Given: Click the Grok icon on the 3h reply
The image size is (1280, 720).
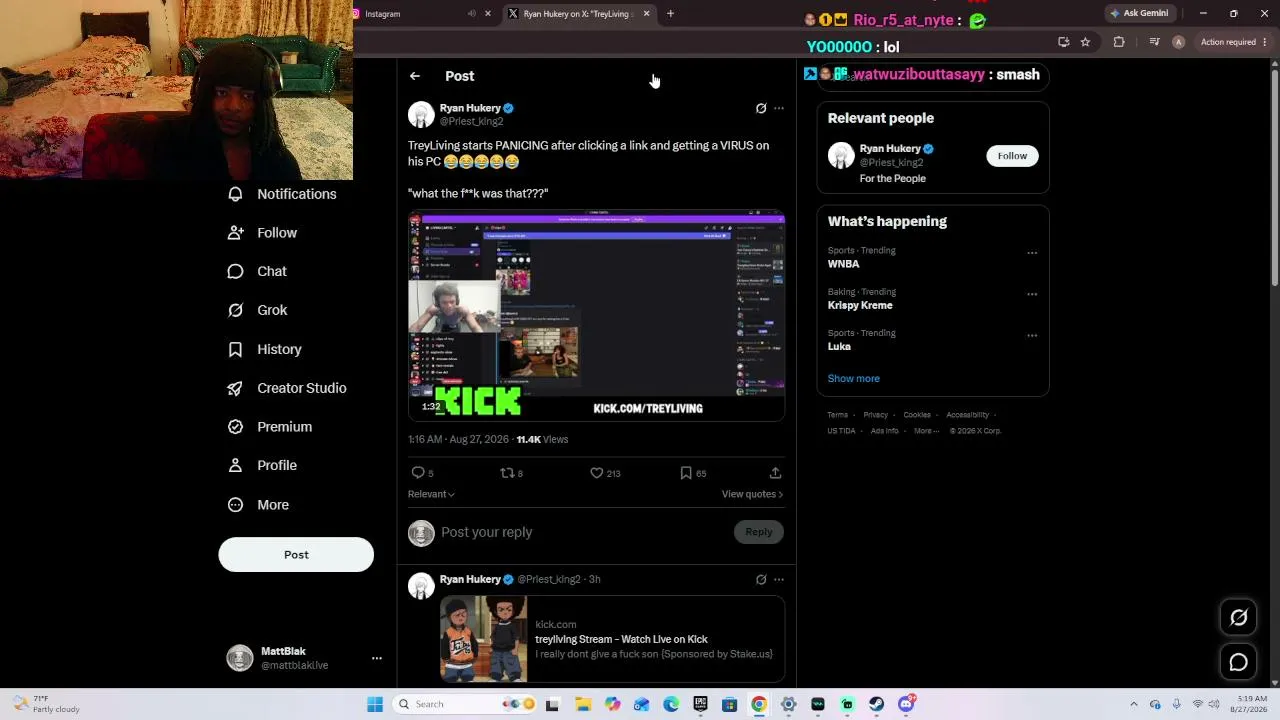Looking at the screenshot, I should click(761, 579).
